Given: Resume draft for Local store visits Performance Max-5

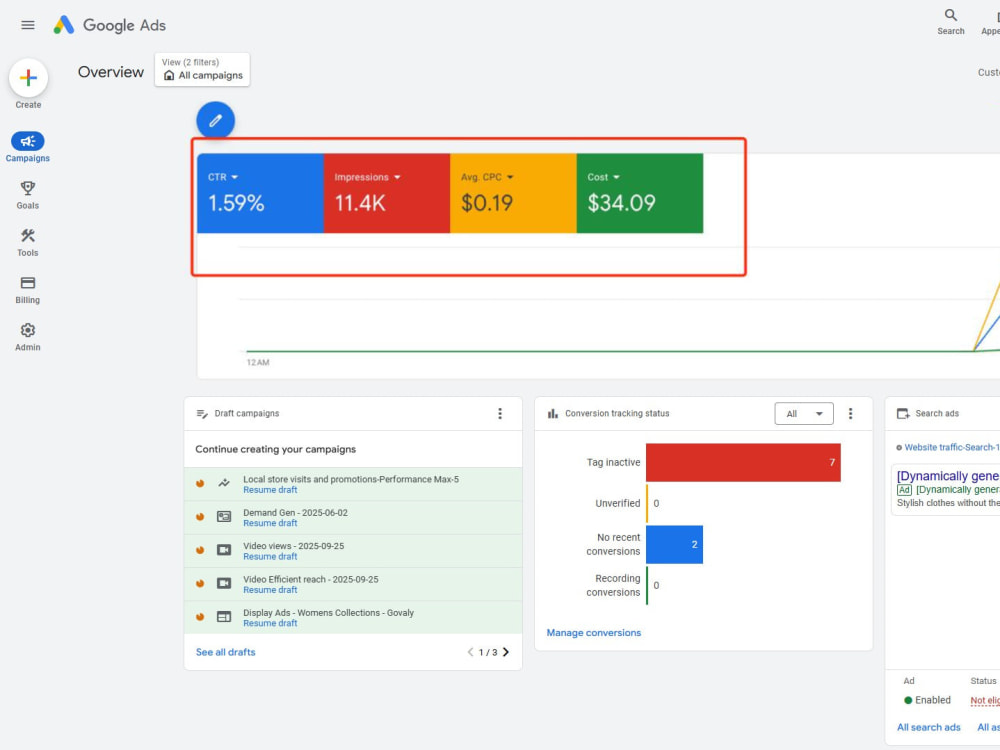Looking at the screenshot, I should pyautogui.click(x=270, y=490).
